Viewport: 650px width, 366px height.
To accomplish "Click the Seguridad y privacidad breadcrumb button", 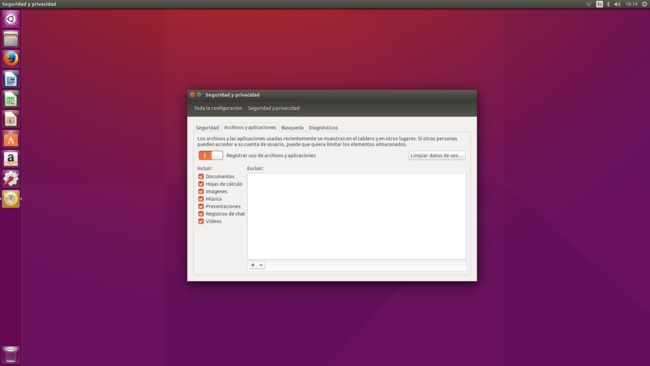I will 274,108.
